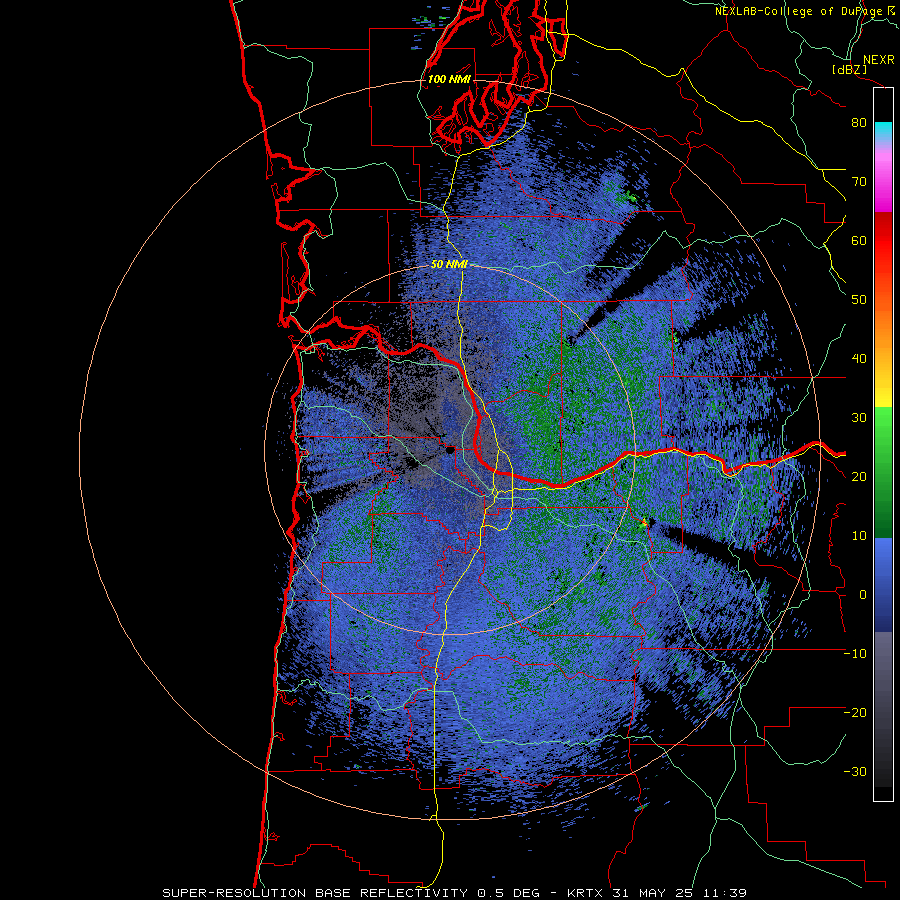Click the 60 dBZ scale value
Image resolution: width=900 pixels, height=900 pixels.
coord(859,240)
